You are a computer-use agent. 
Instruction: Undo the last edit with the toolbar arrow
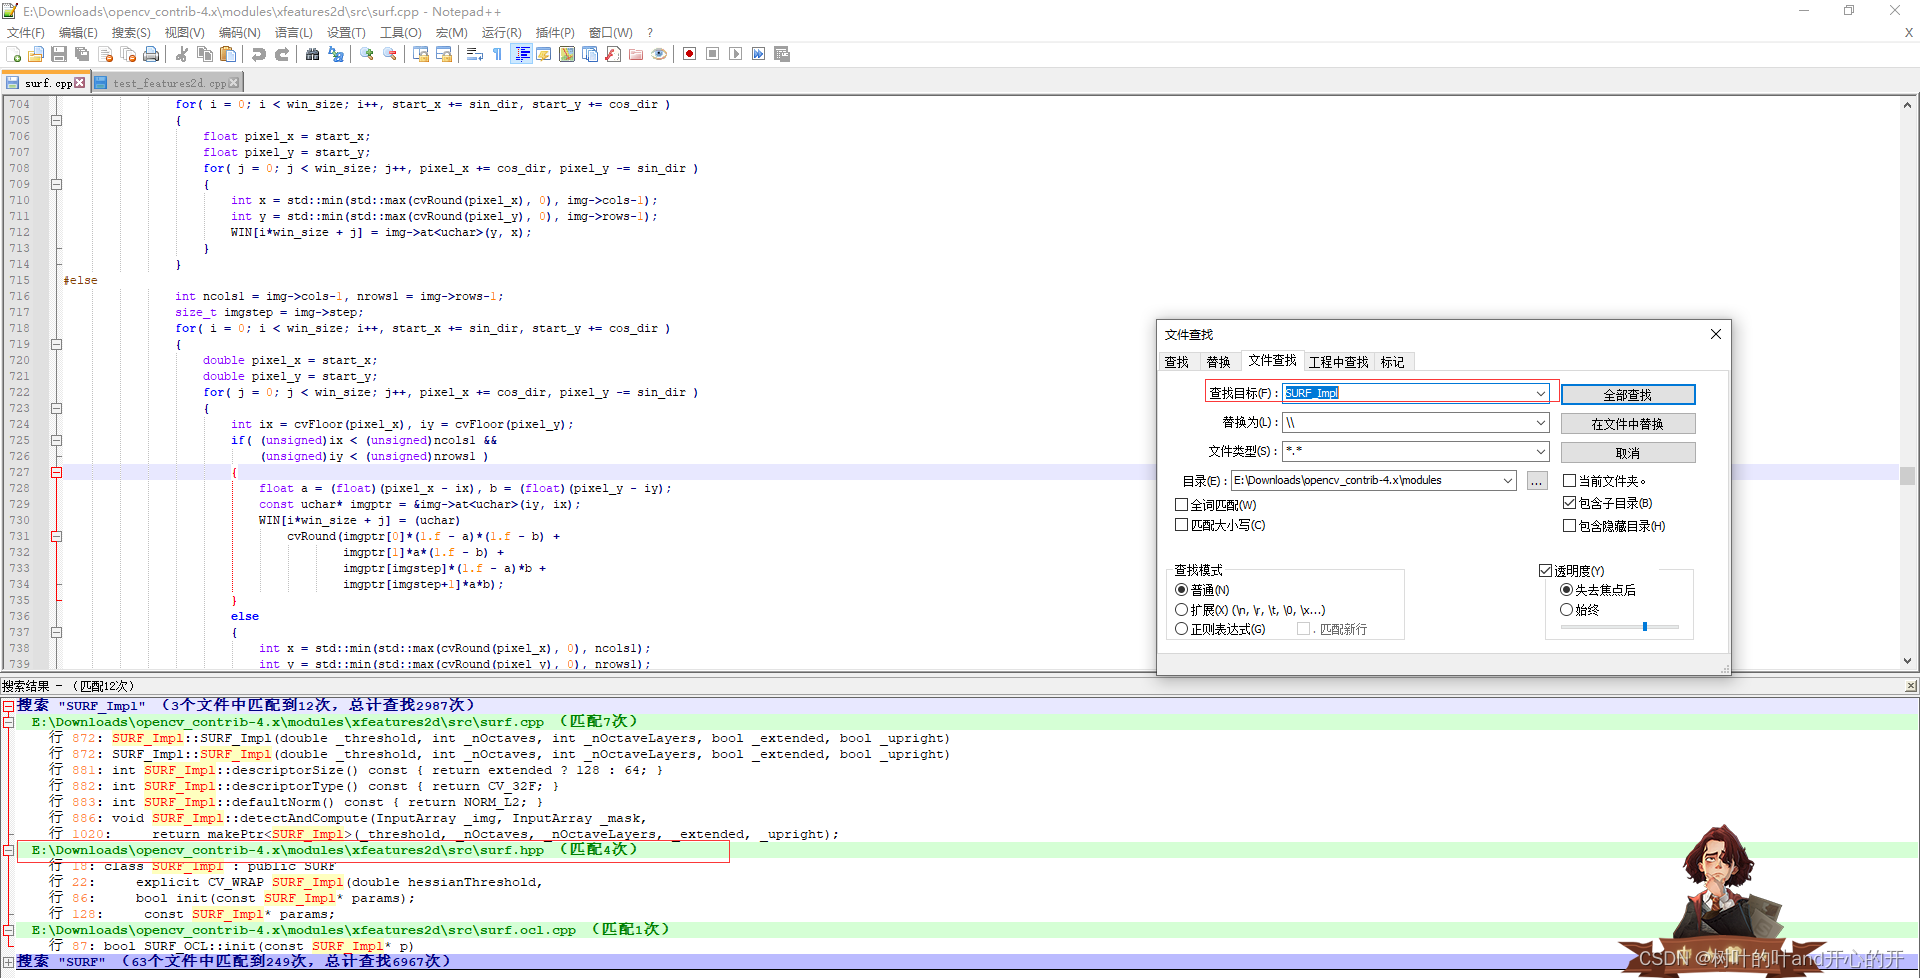(258, 54)
